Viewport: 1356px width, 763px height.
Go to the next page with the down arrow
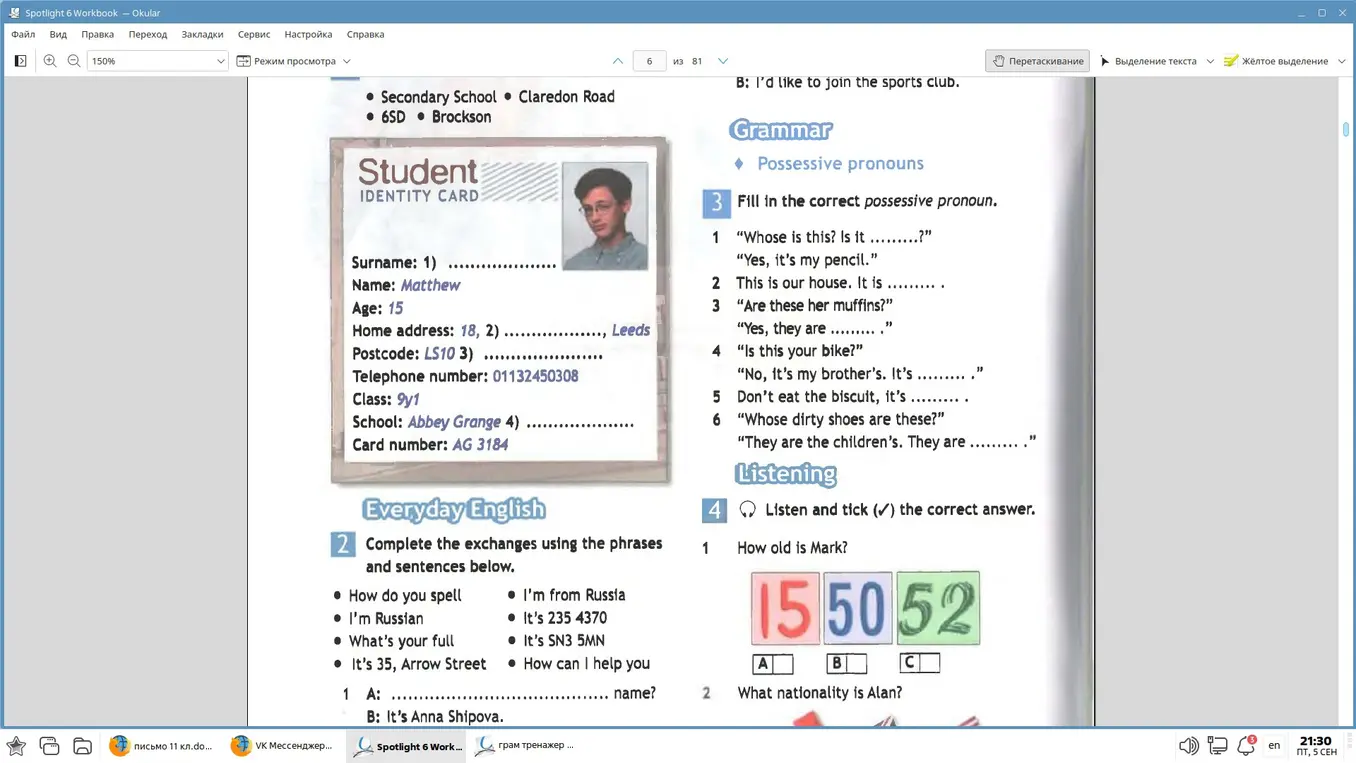(x=723, y=61)
